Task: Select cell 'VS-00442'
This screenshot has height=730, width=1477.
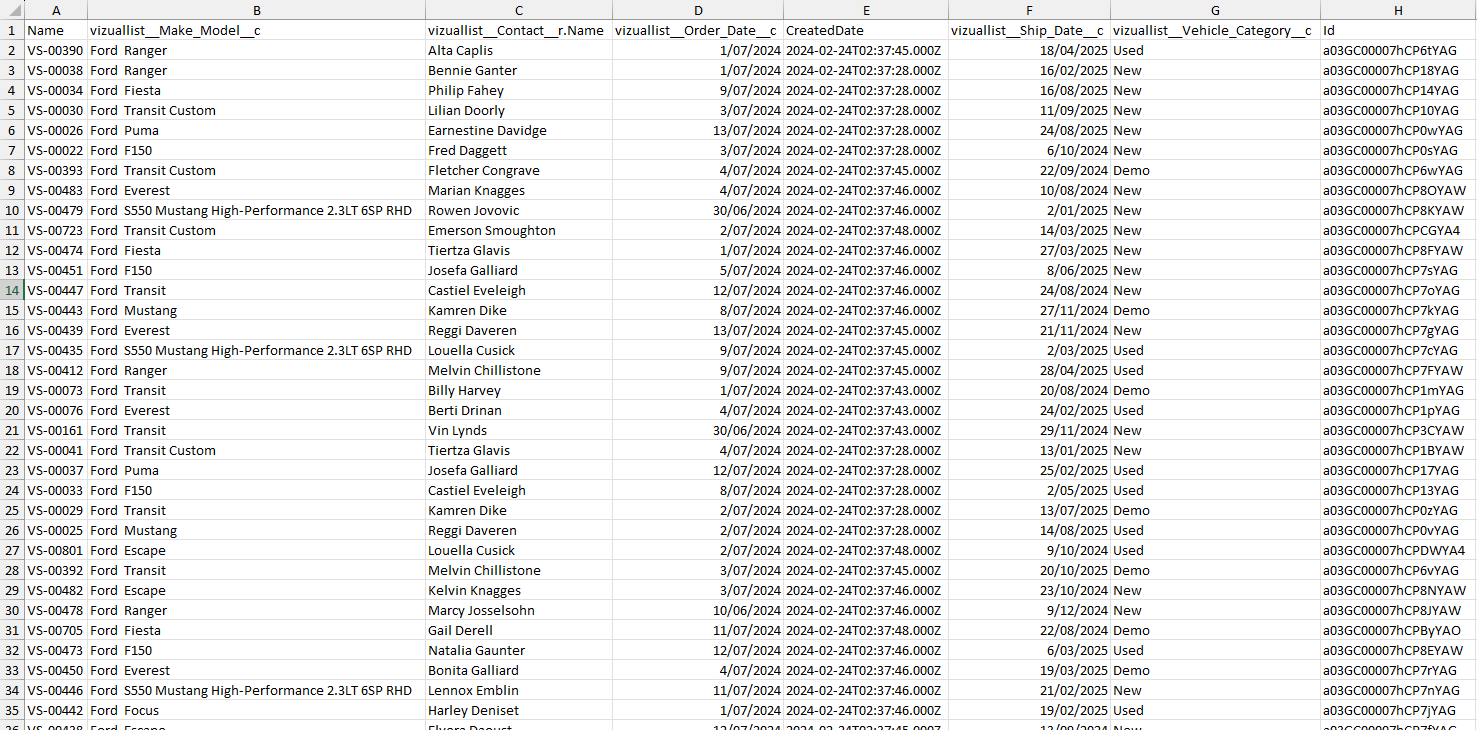Action: (x=56, y=710)
